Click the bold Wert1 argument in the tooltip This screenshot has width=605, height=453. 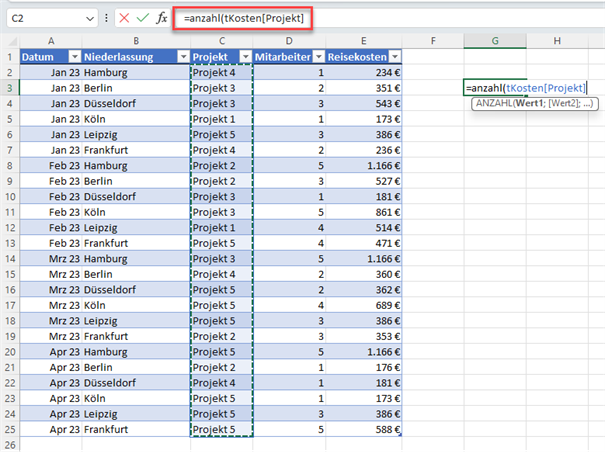[529, 104]
